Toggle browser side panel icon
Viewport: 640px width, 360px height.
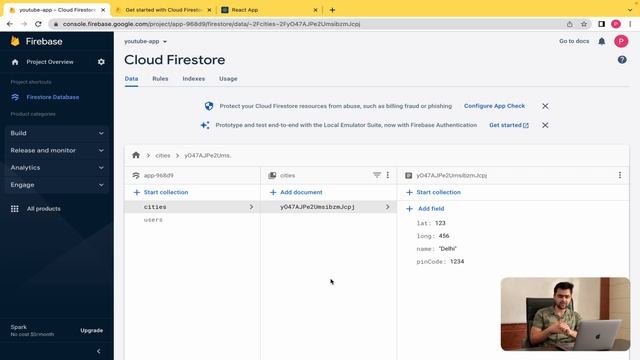tap(601, 24)
